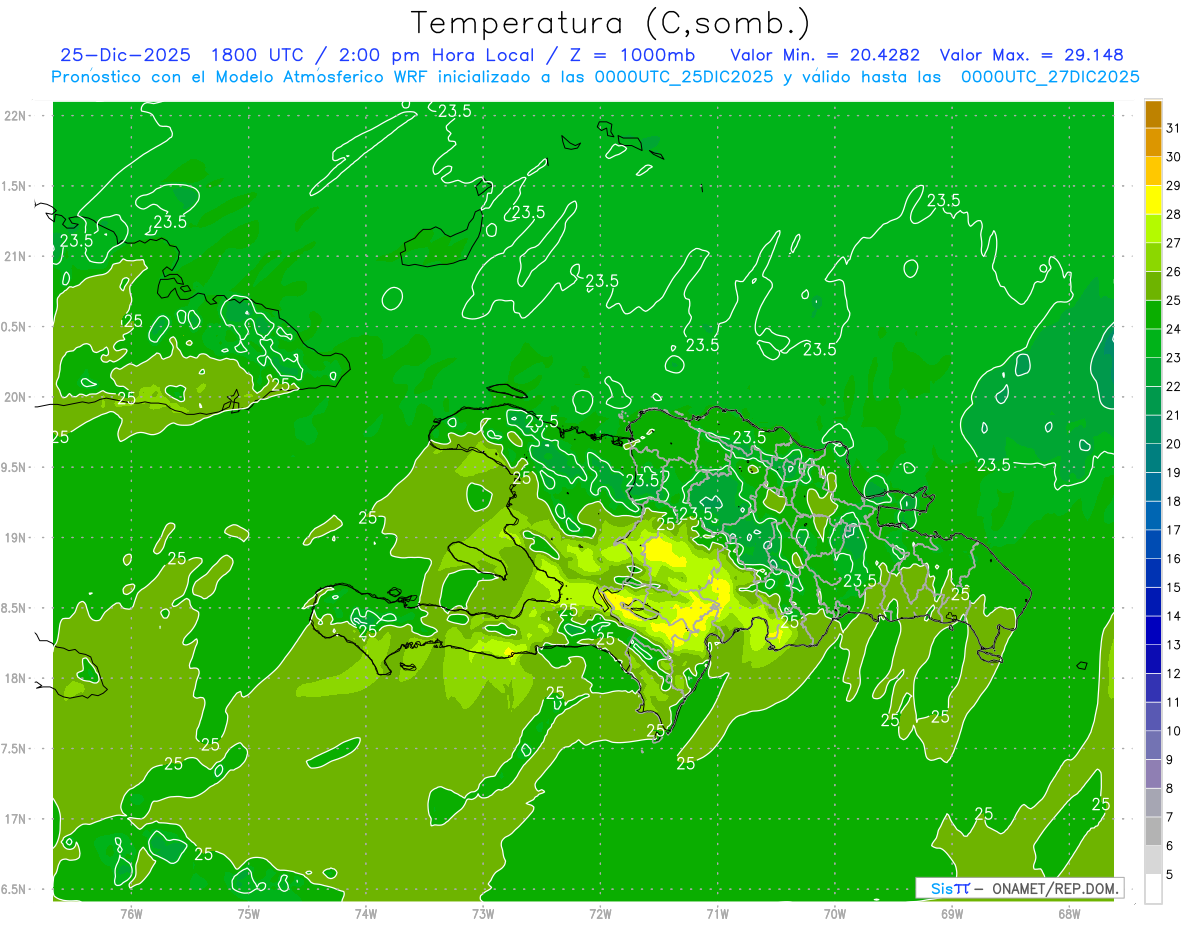The height and width of the screenshot is (927, 1200).
Task: Click the 'ONAMET/REP.DOM.' credit label
Action: pos(1055,888)
